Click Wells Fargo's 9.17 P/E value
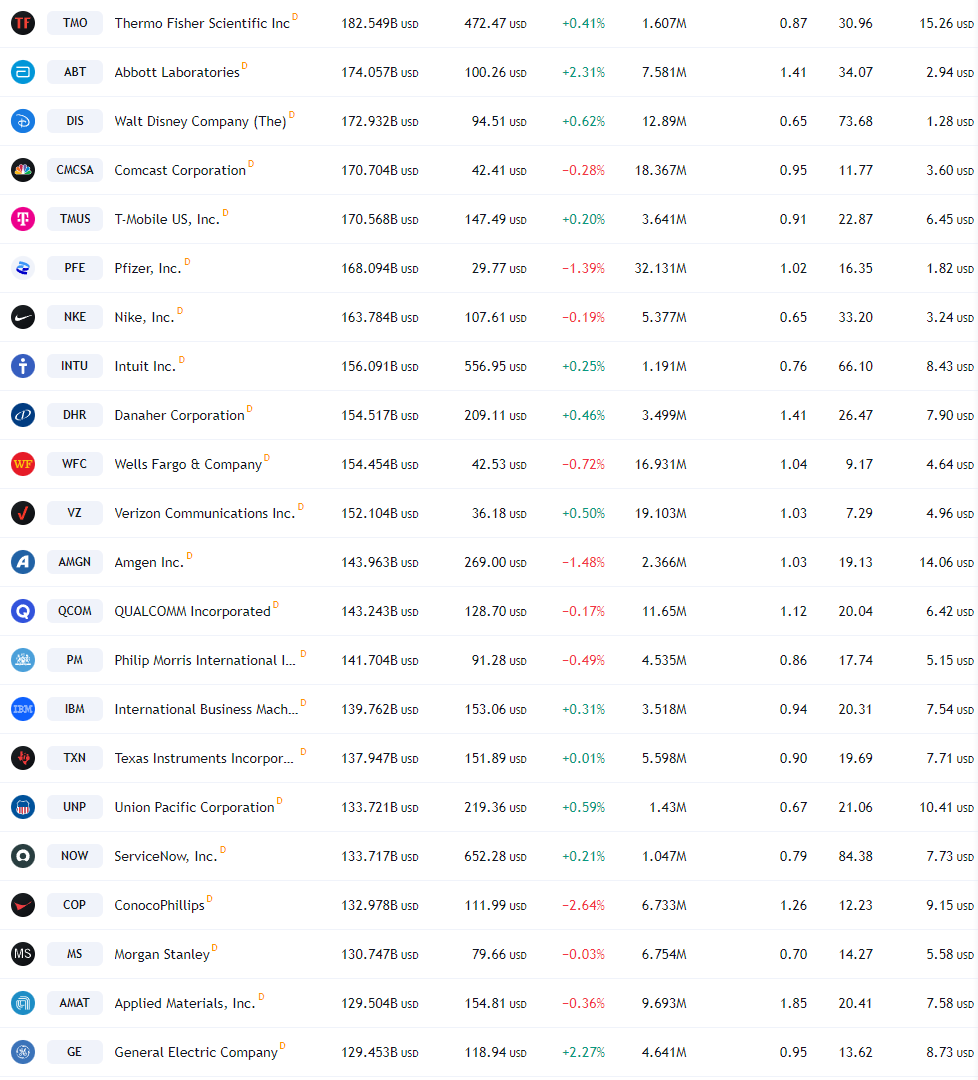This screenshot has height=1080, width=978. (860, 464)
